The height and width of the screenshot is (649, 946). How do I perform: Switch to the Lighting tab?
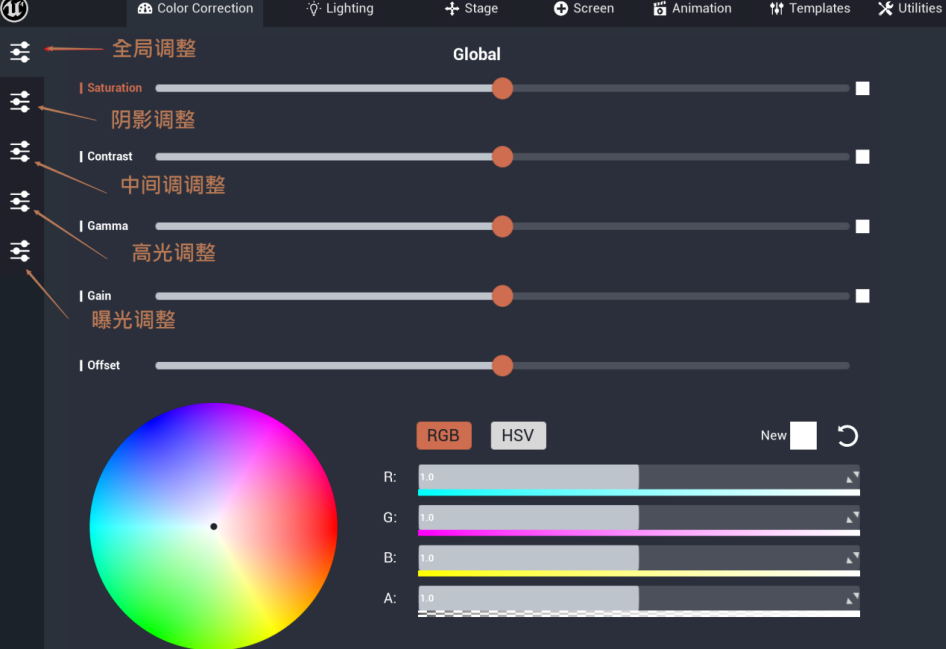[x=340, y=9]
